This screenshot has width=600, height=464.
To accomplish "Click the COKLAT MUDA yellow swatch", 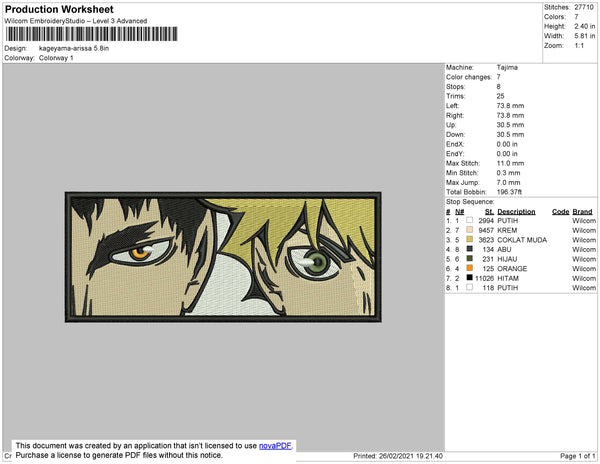I will [x=470, y=239].
